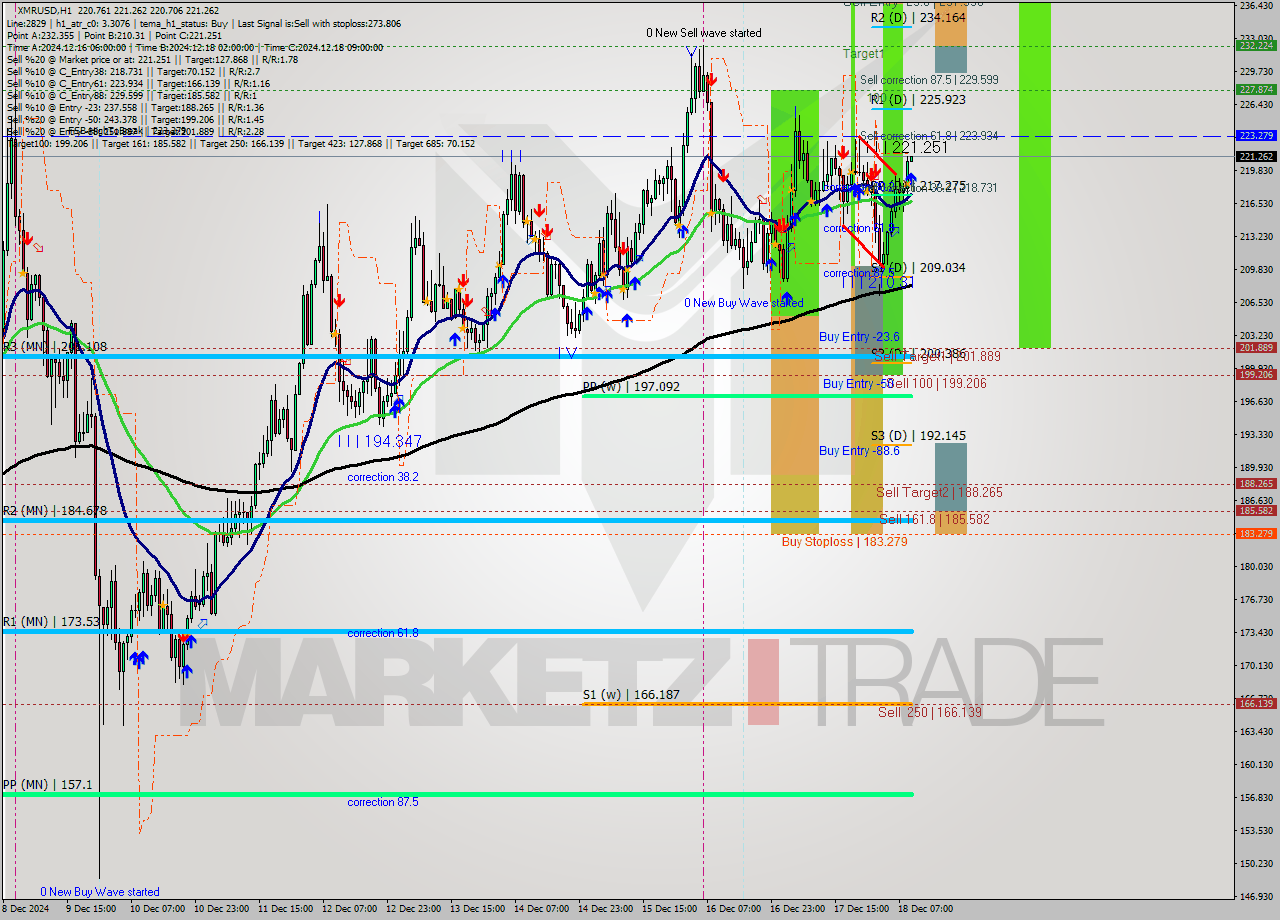Click the 'Sell Target2 | 188.265' label

click(939, 492)
